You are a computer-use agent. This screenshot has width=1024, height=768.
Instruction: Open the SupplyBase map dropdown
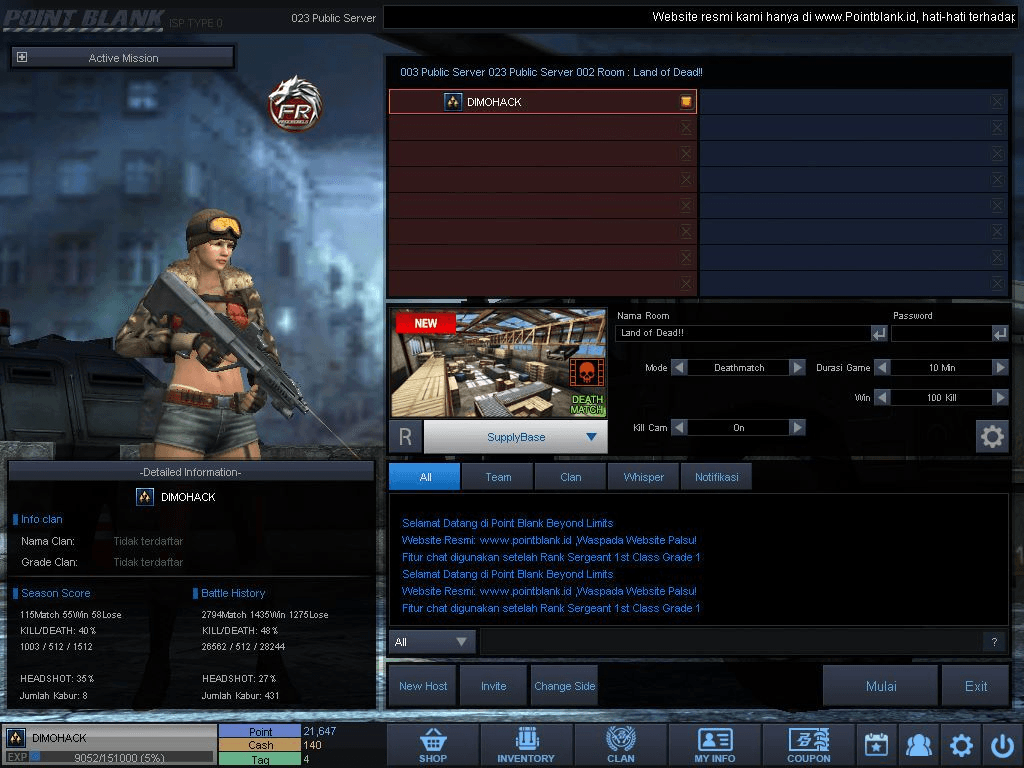516,437
